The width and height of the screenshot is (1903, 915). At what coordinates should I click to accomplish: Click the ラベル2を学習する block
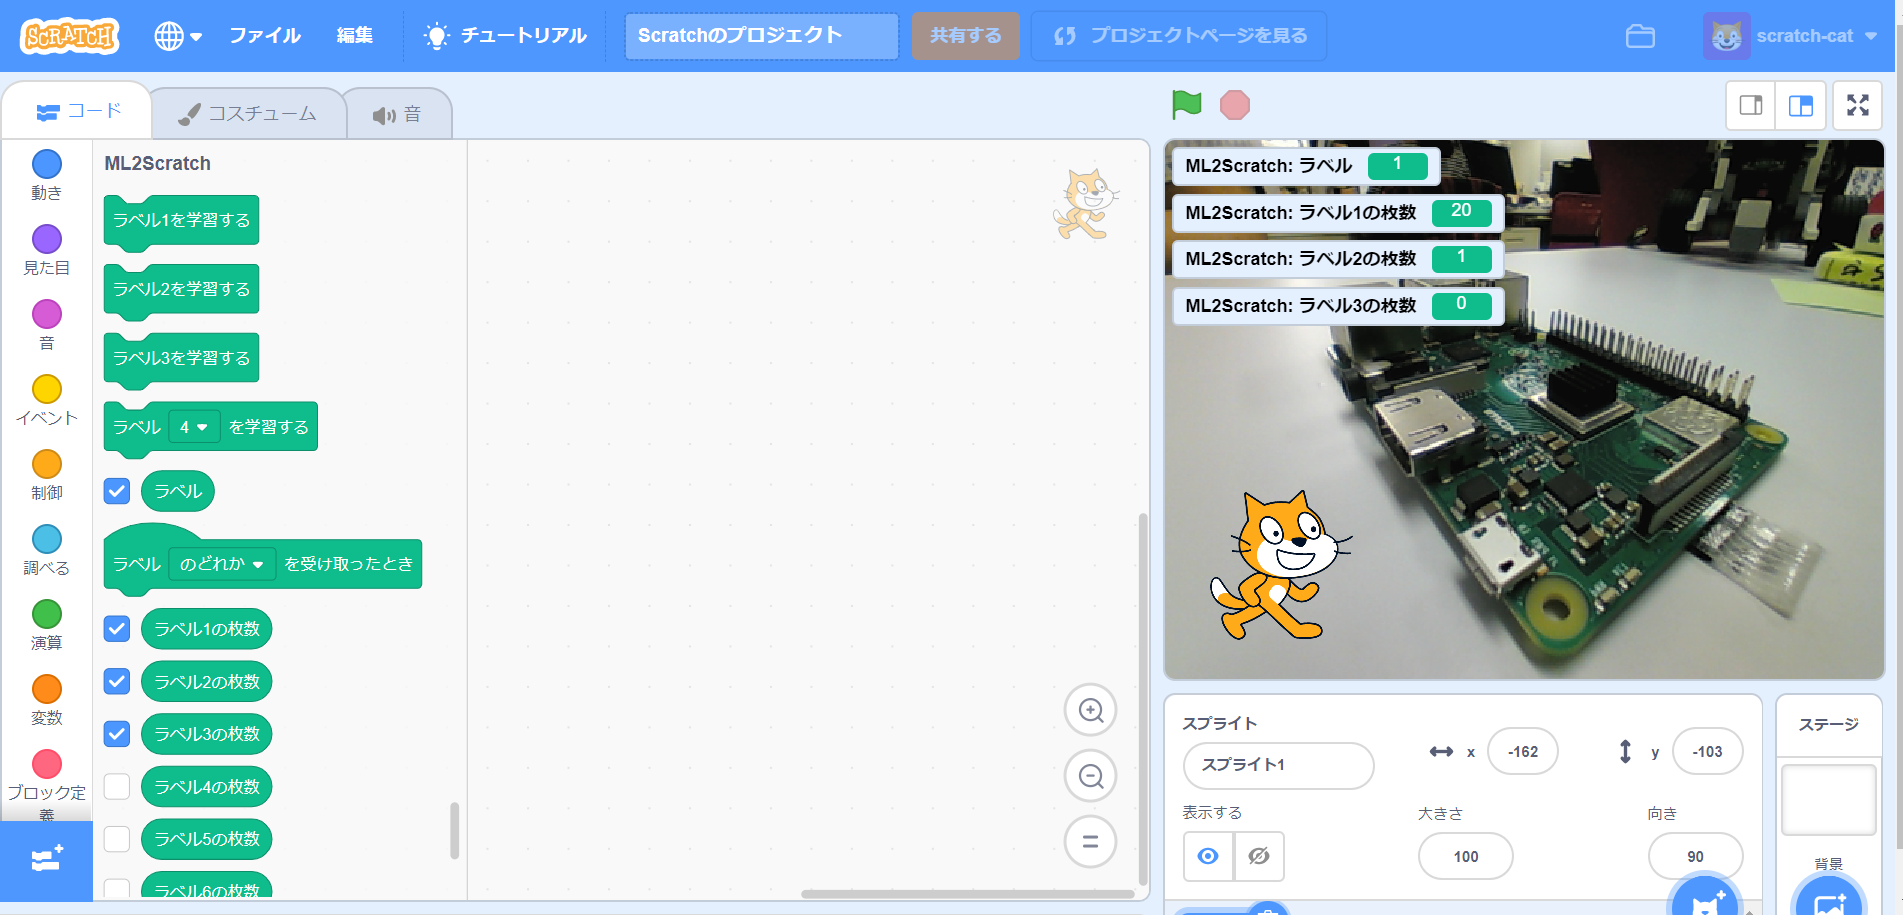181,289
